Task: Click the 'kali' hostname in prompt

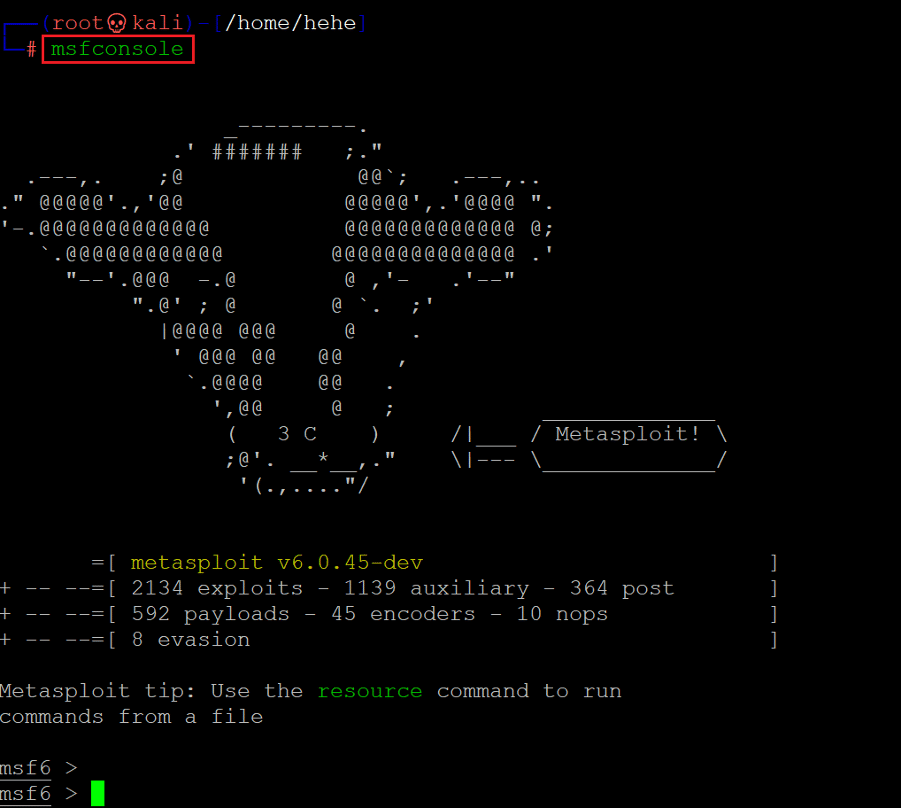Action: click(157, 23)
